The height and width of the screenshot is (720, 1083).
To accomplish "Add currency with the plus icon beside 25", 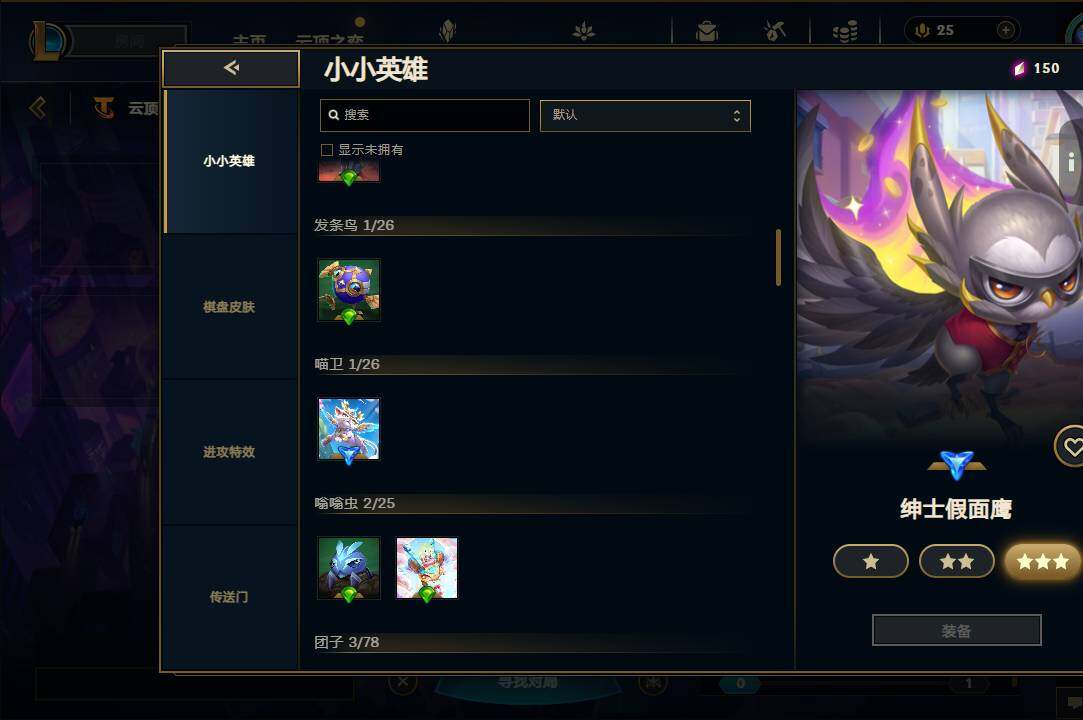I will tap(1006, 30).
